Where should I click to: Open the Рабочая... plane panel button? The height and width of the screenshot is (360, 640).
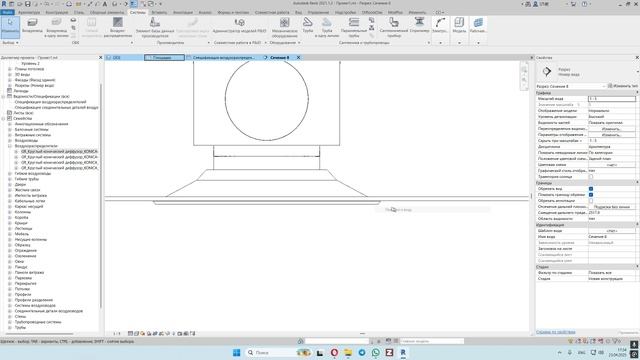pyautogui.click(x=478, y=26)
